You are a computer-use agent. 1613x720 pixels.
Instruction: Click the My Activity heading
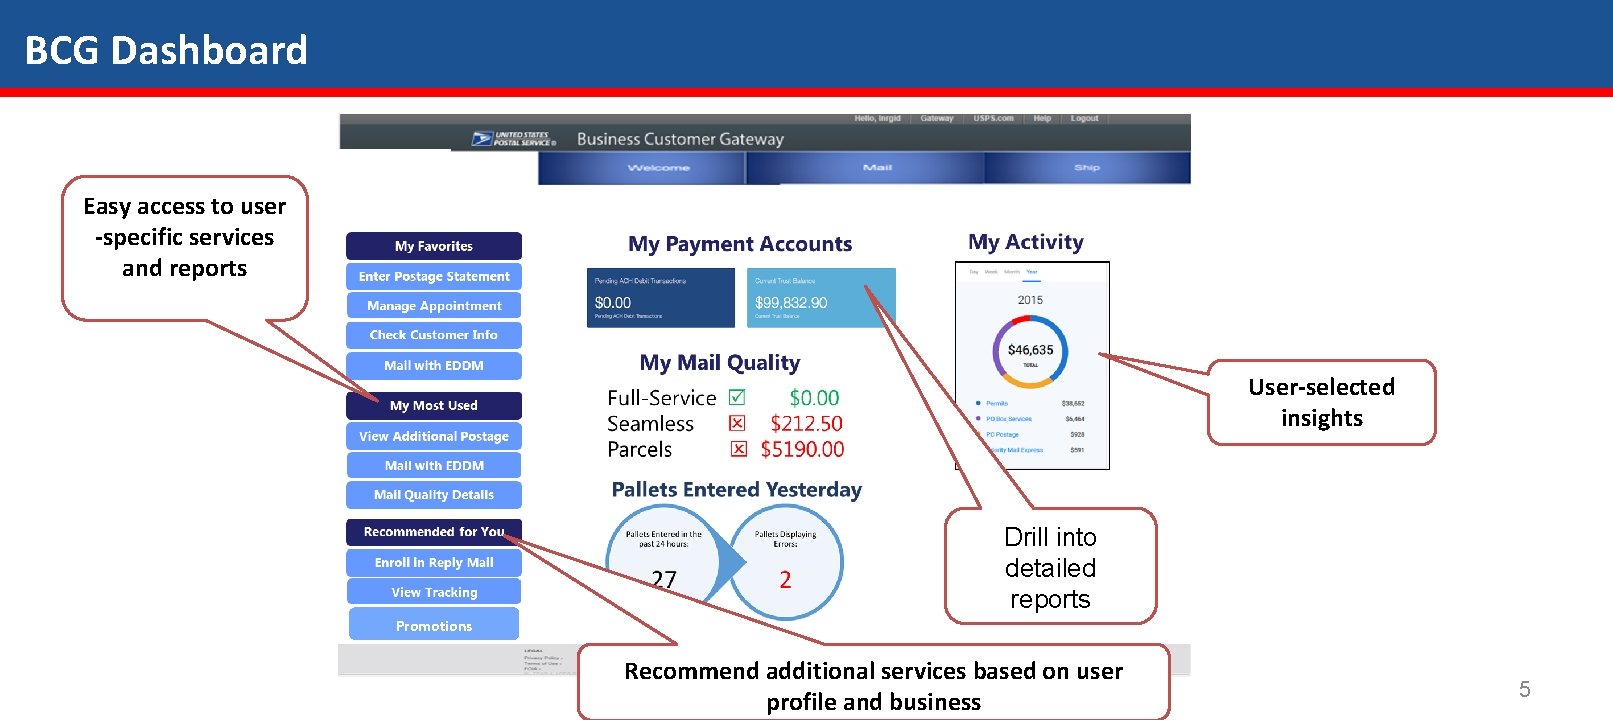pyautogui.click(x=1026, y=242)
